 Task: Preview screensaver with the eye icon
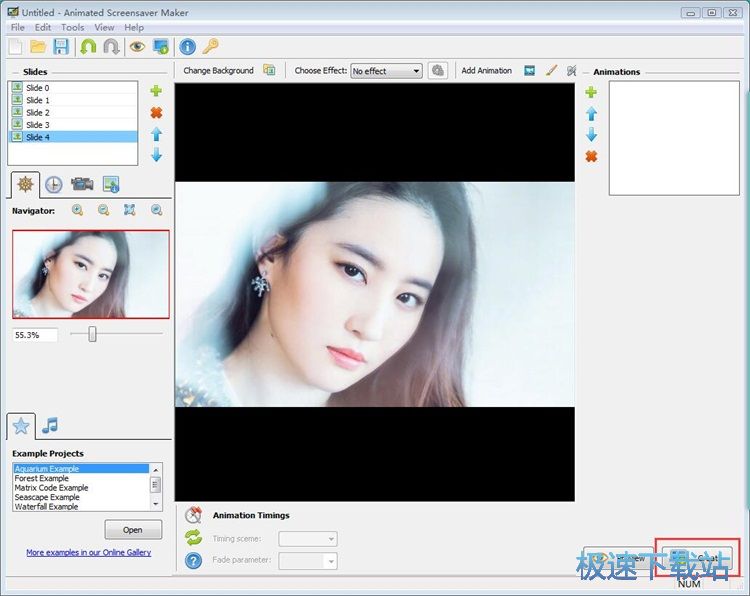137,46
